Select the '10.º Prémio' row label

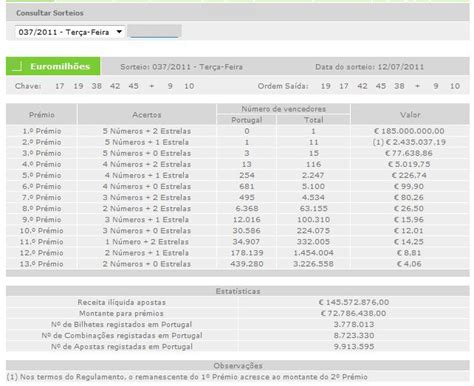pyautogui.click(x=42, y=230)
